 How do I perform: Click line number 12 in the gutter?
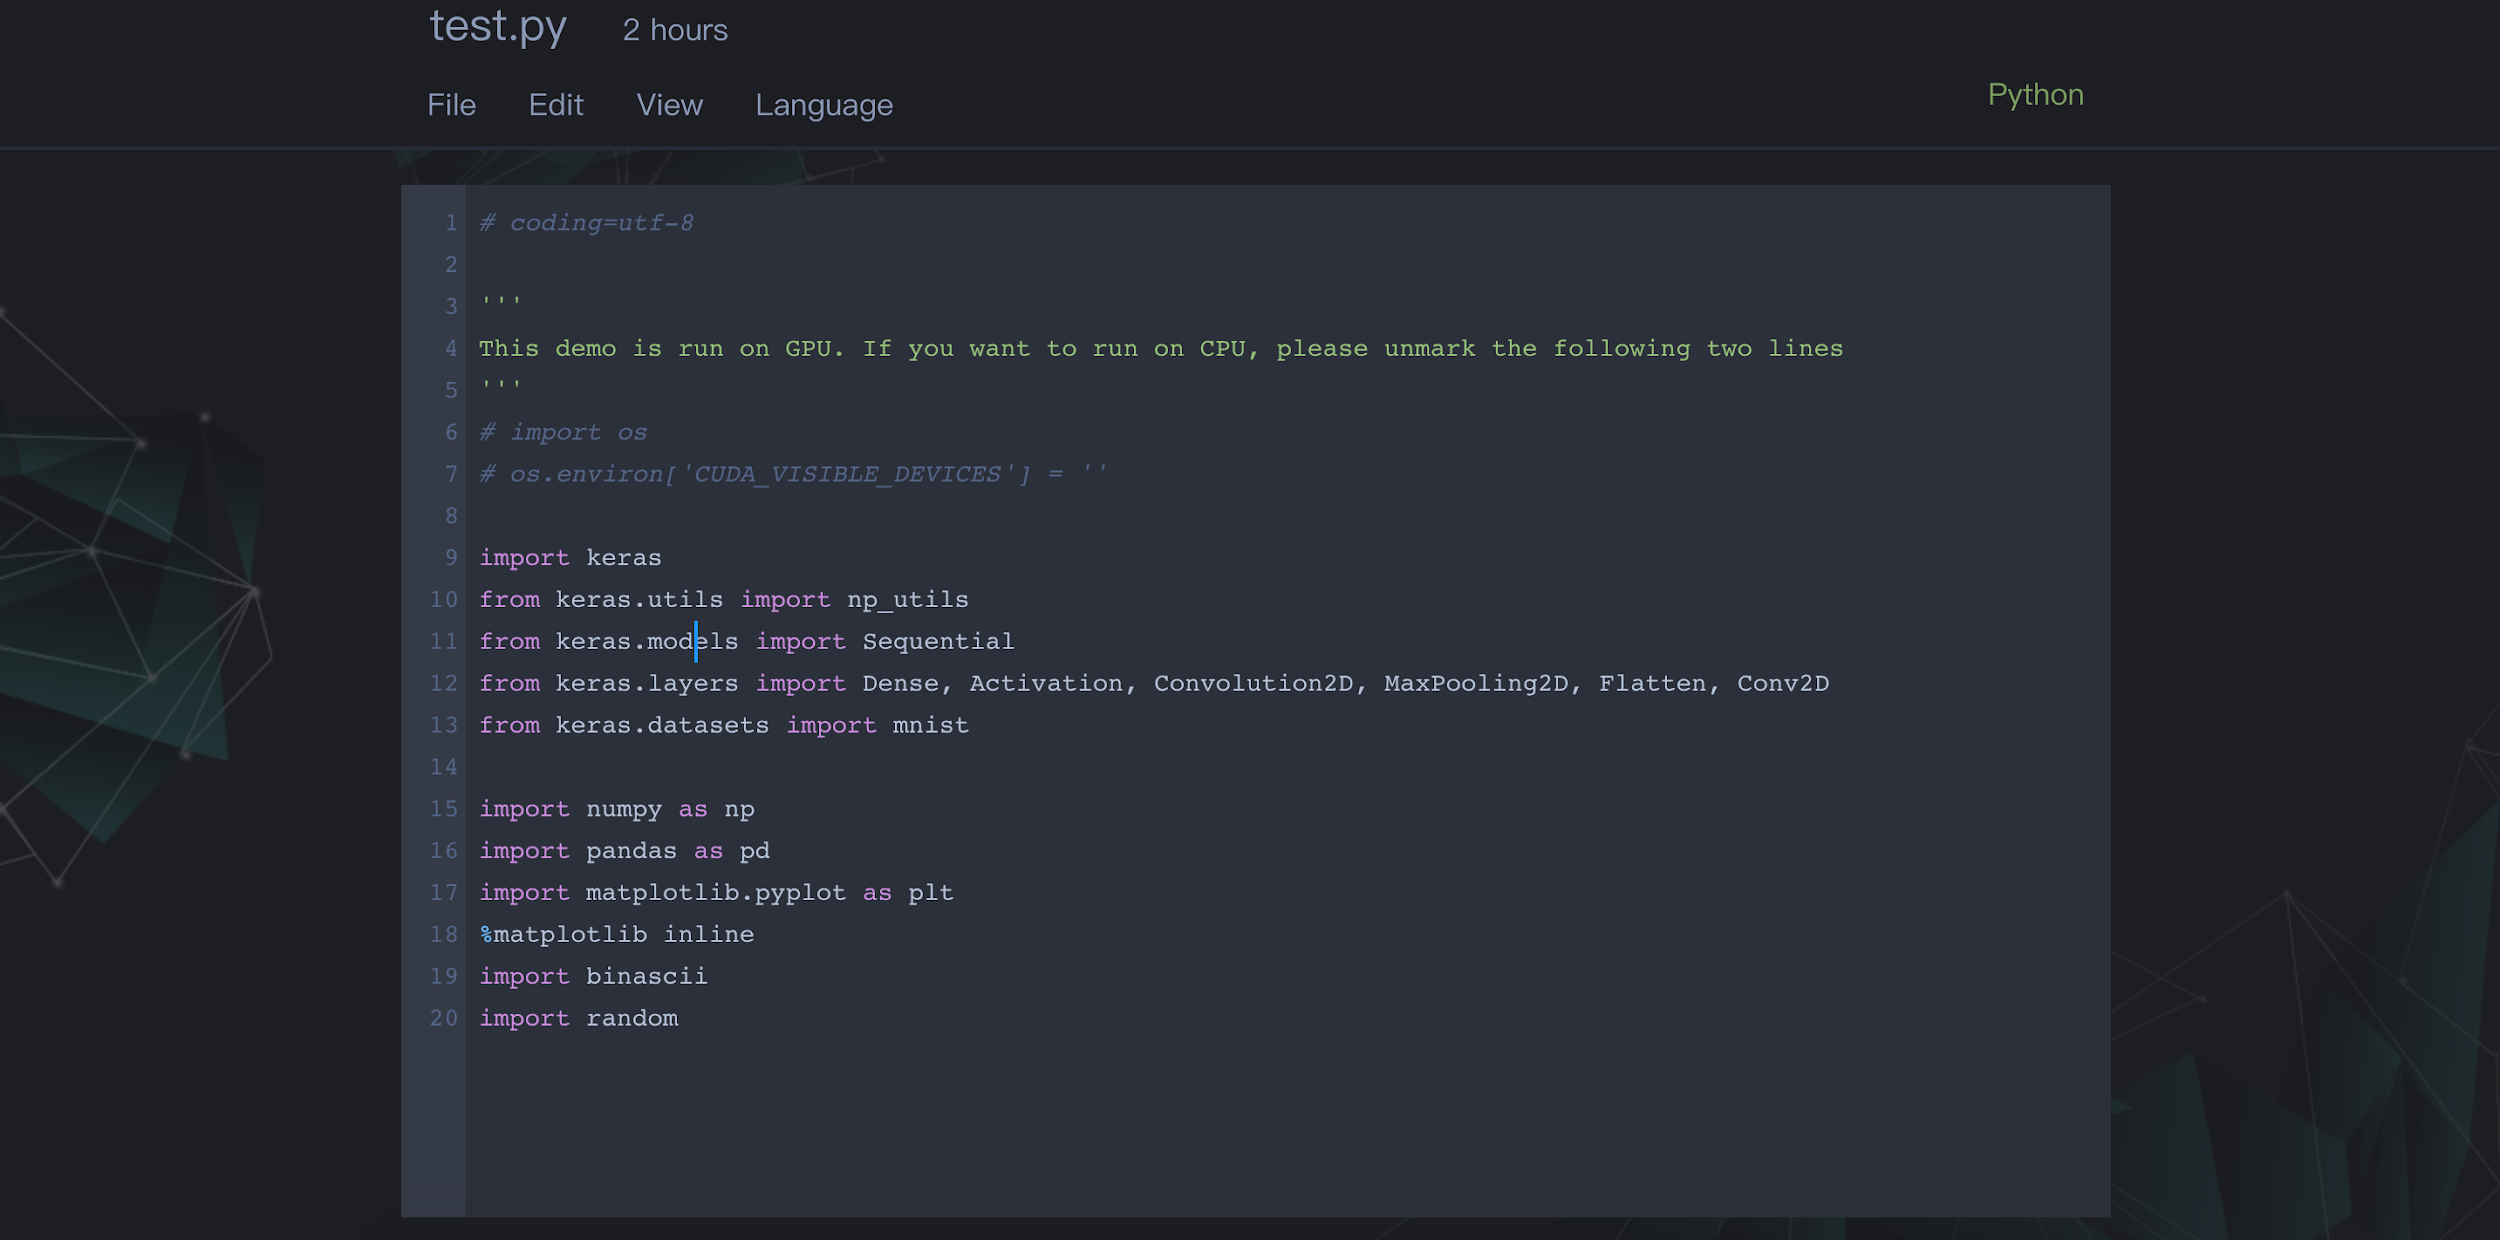coord(444,683)
